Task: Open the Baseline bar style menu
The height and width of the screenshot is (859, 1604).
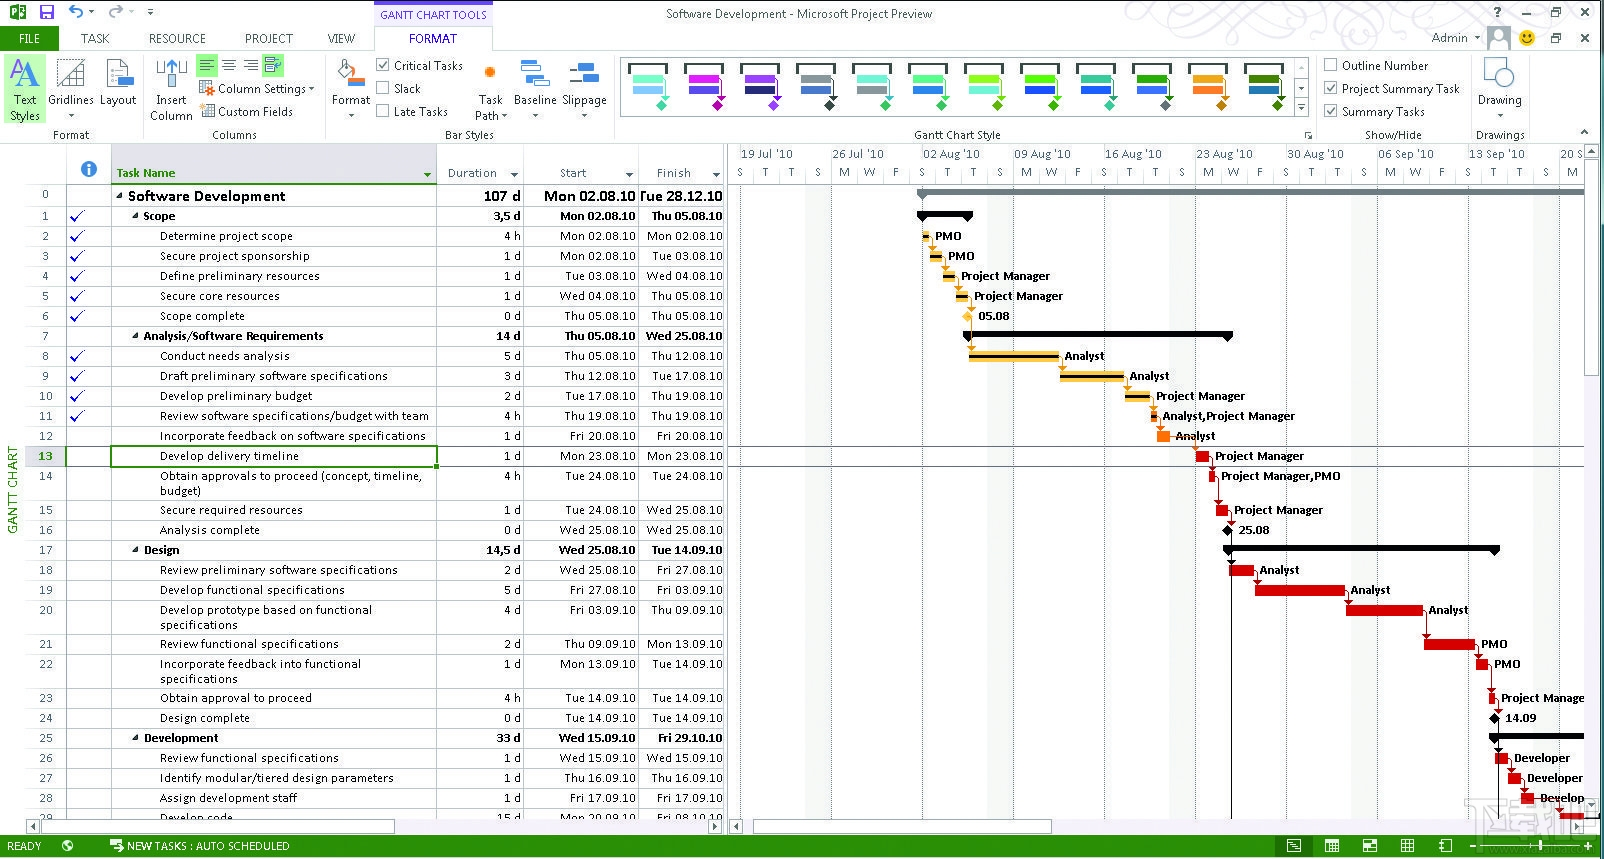Action: point(535,90)
